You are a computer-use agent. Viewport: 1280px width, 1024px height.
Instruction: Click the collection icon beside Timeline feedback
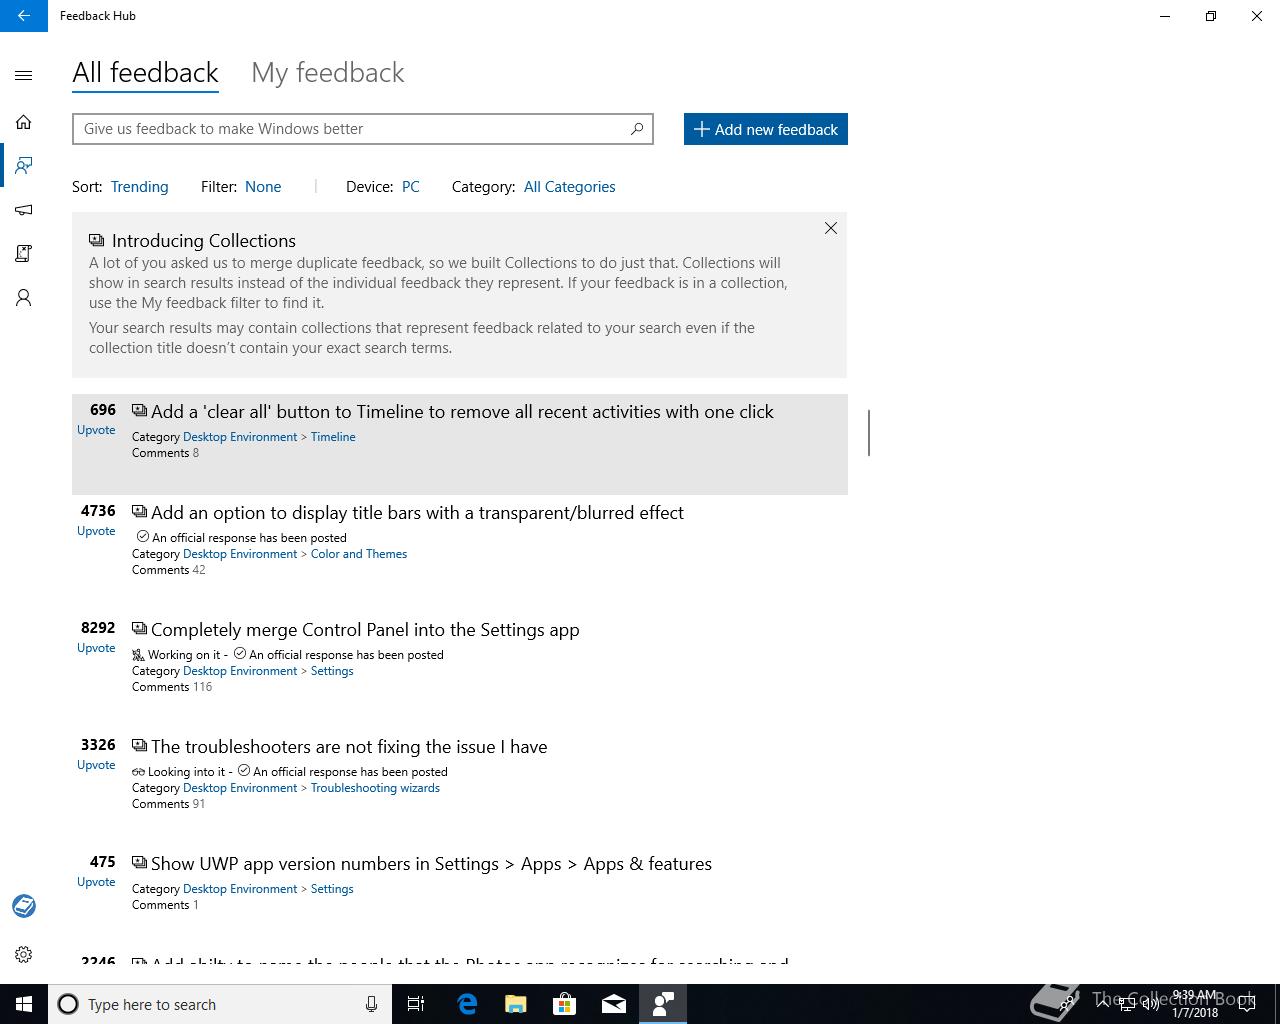click(x=139, y=410)
